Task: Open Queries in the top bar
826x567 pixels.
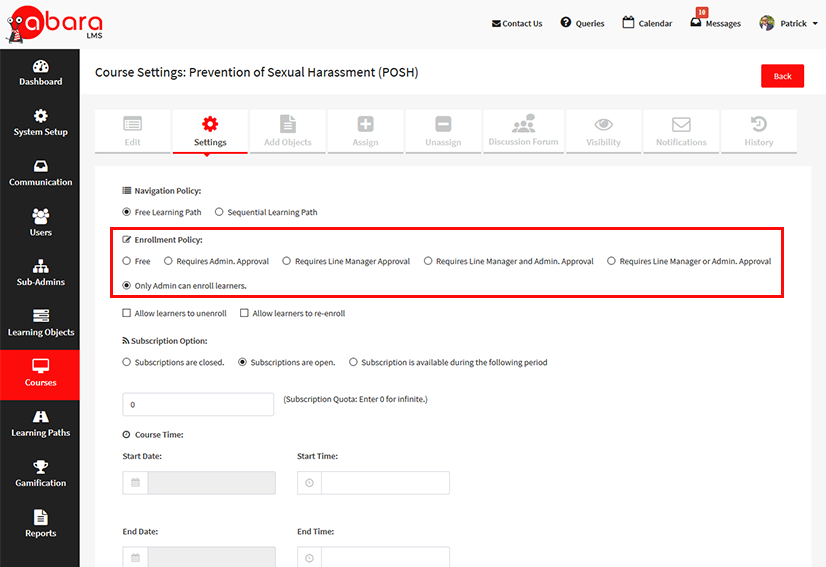Action: pos(582,23)
